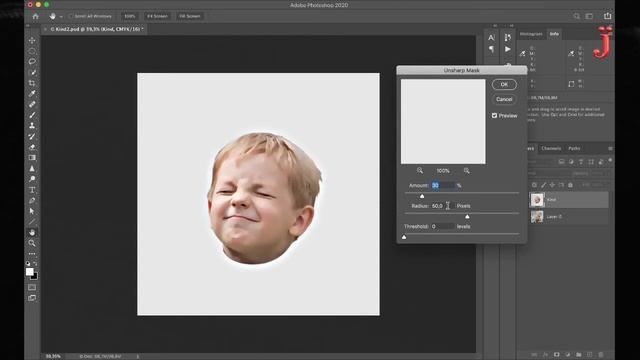Select the History Brush tool
Image resolution: width=640 pixels, height=360 pixels.
[32, 136]
